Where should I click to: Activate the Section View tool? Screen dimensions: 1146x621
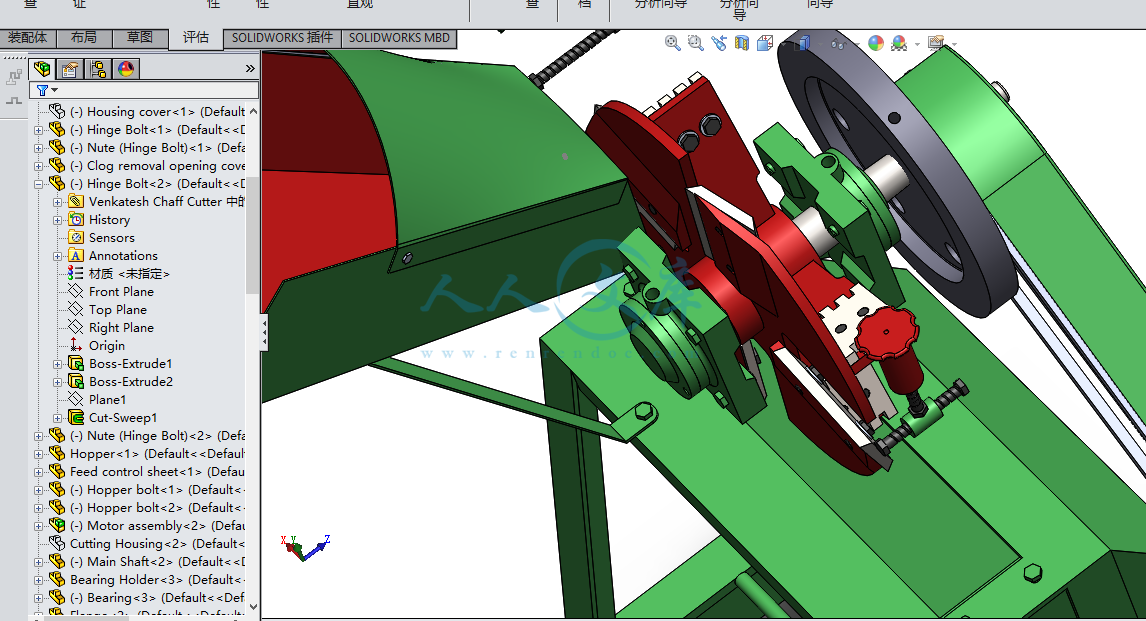point(742,43)
